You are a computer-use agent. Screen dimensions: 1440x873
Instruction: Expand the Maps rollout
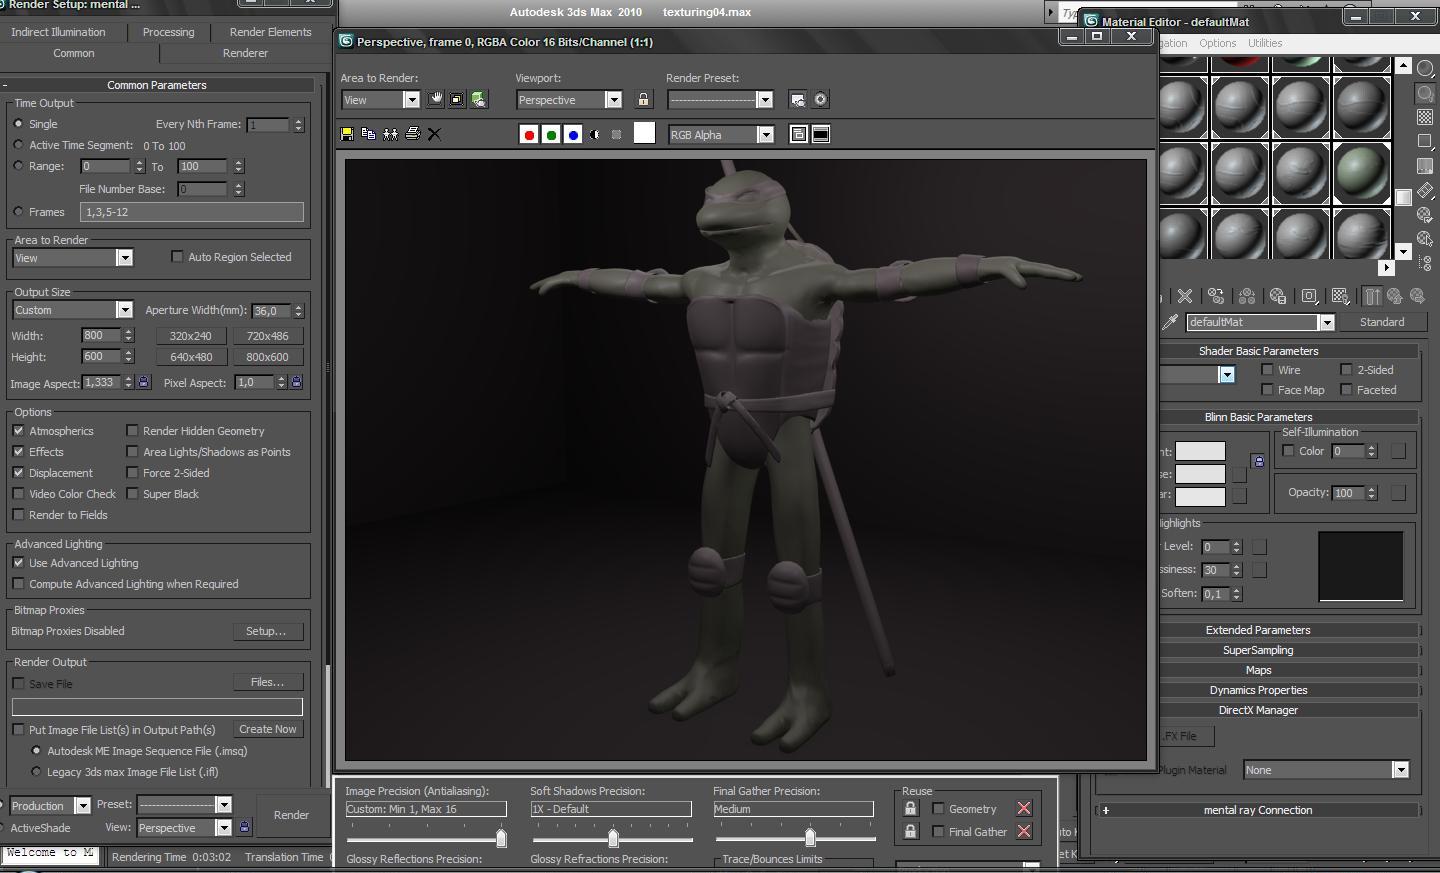(1258, 670)
